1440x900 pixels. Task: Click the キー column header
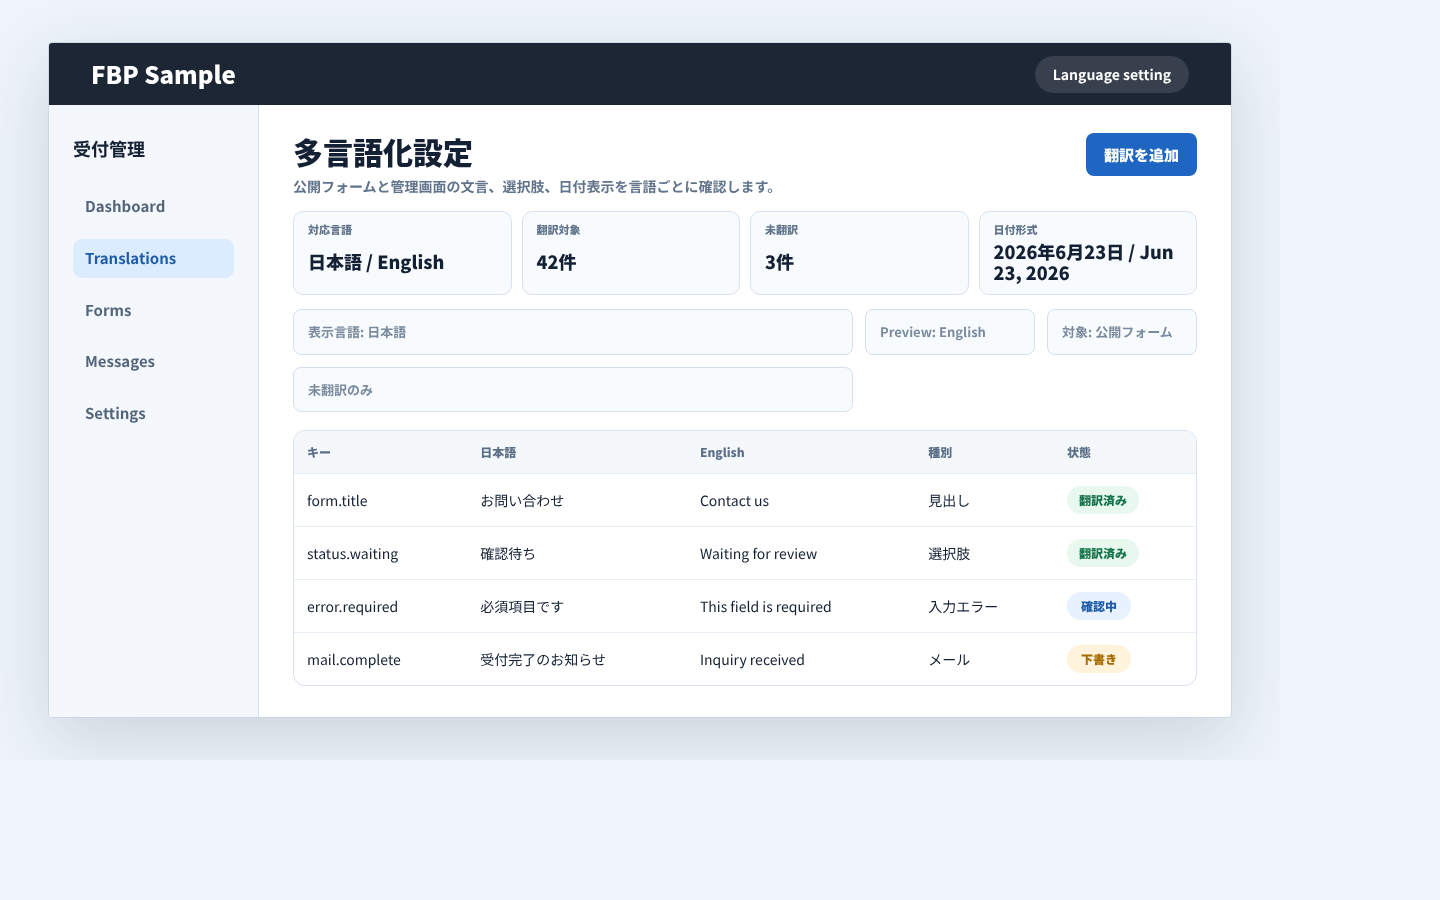319,453
